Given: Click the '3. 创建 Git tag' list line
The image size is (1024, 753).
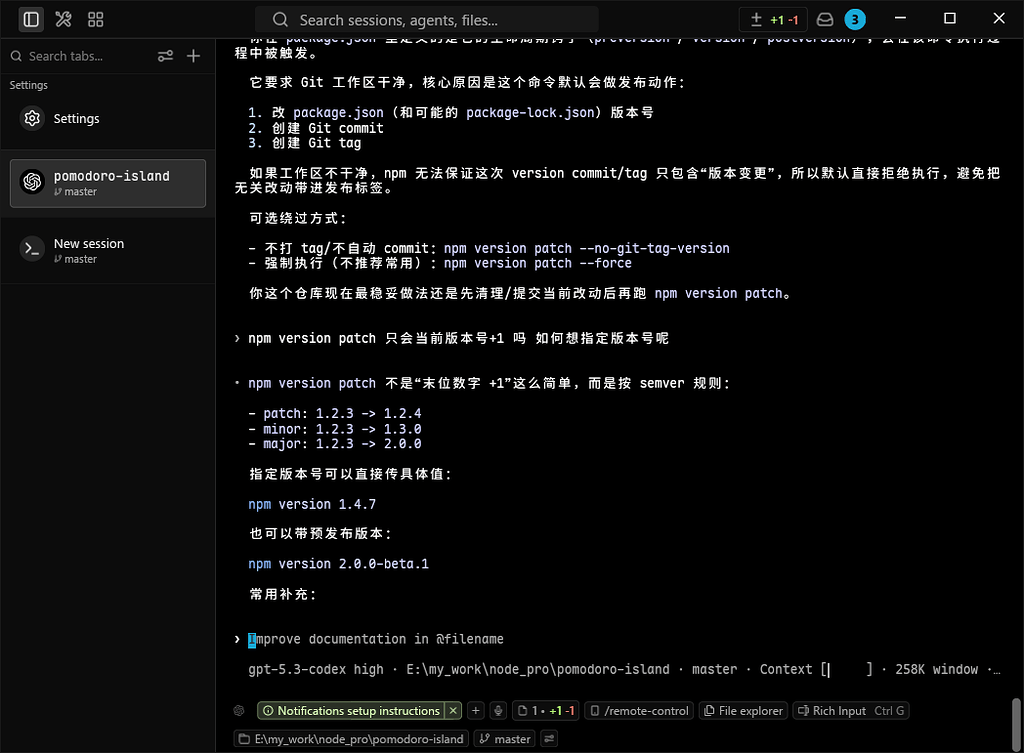Looking at the screenshot, I should coord(304,143).
